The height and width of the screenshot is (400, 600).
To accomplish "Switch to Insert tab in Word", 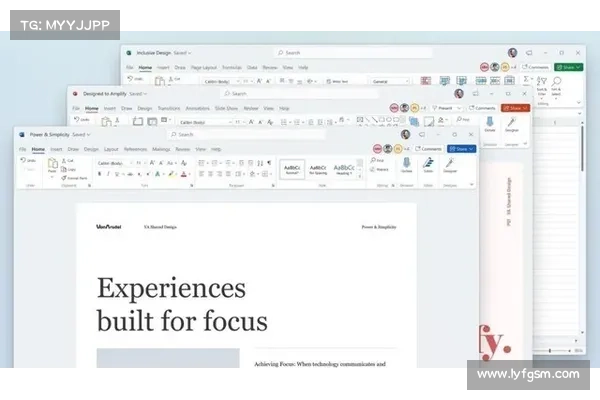I will pyautogui.click(x=56, y=149).
